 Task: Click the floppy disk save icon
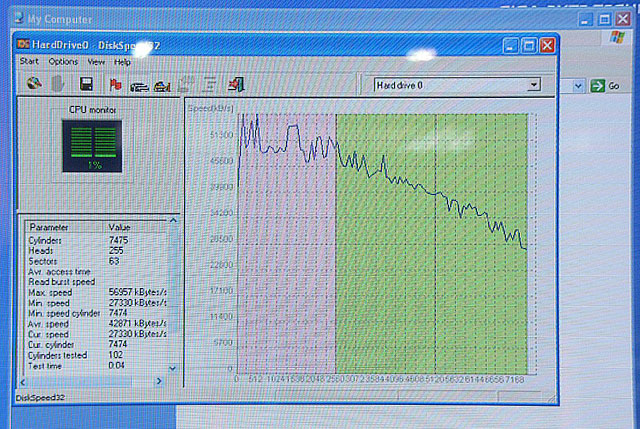coord(86,85)
